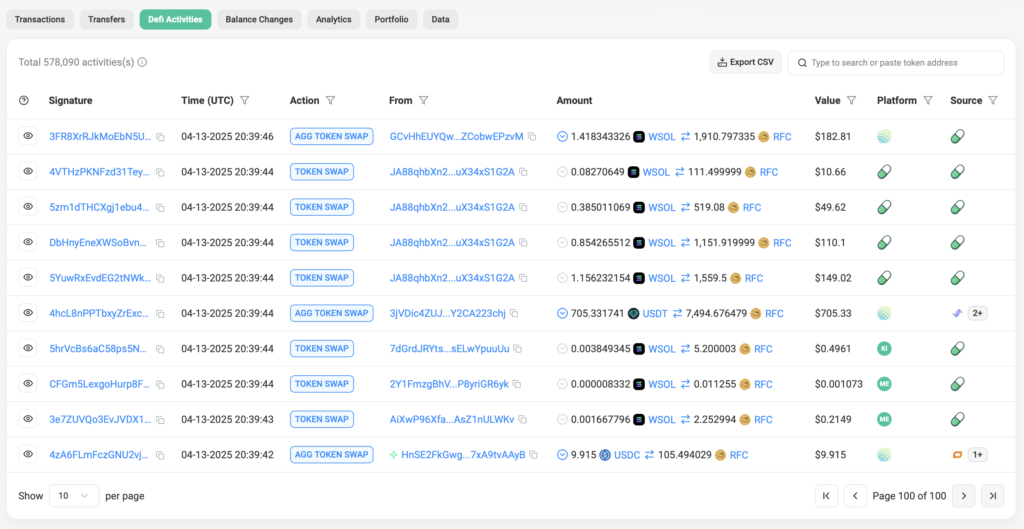Viewport: 1024px width, 529px height.
Task: Click the WSOL token icon in the $182.81 row
Action: pyautogui.click(x=639, y=136)
